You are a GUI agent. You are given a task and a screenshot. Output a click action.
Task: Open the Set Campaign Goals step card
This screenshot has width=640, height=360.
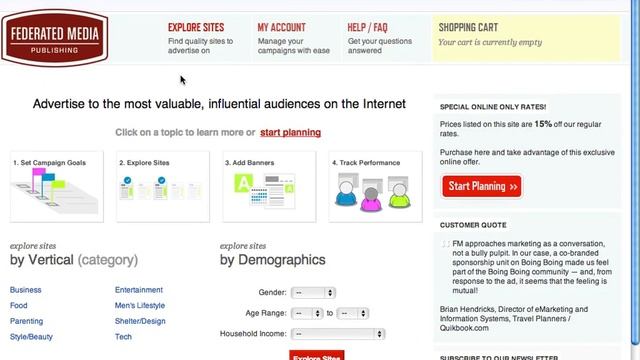click(x=57, y=187)
